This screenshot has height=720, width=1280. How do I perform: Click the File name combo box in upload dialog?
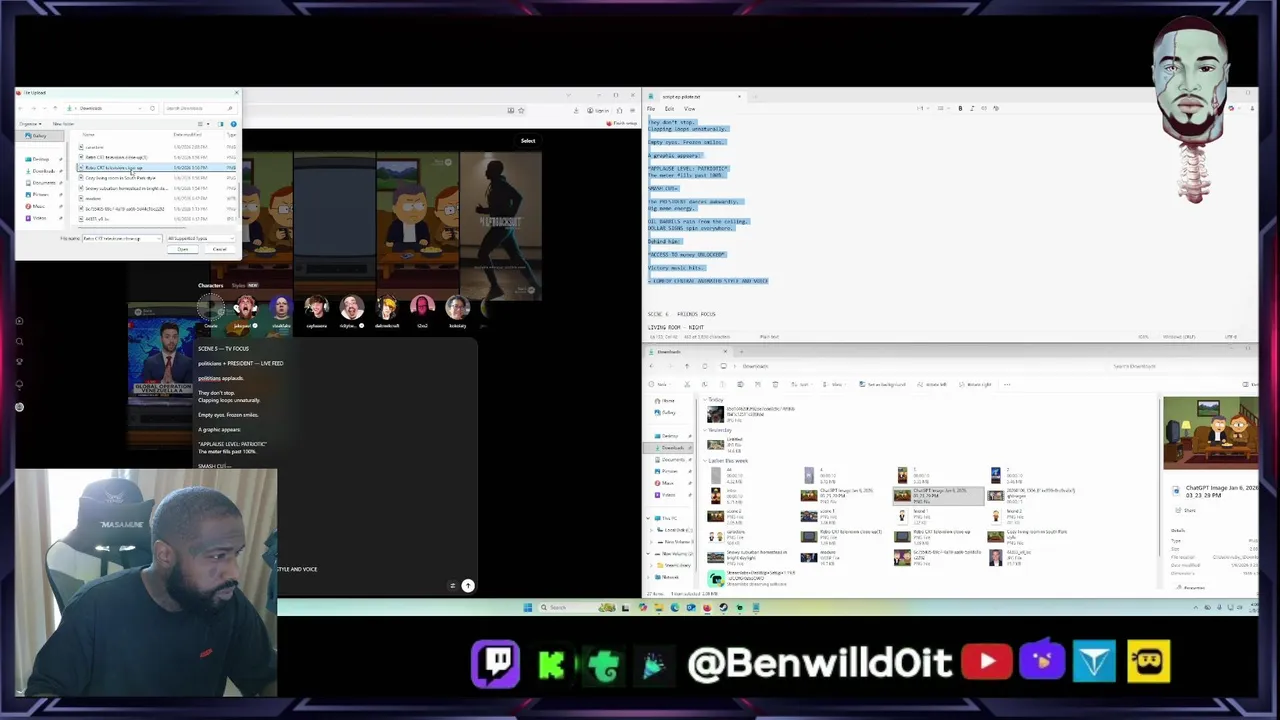122,238
